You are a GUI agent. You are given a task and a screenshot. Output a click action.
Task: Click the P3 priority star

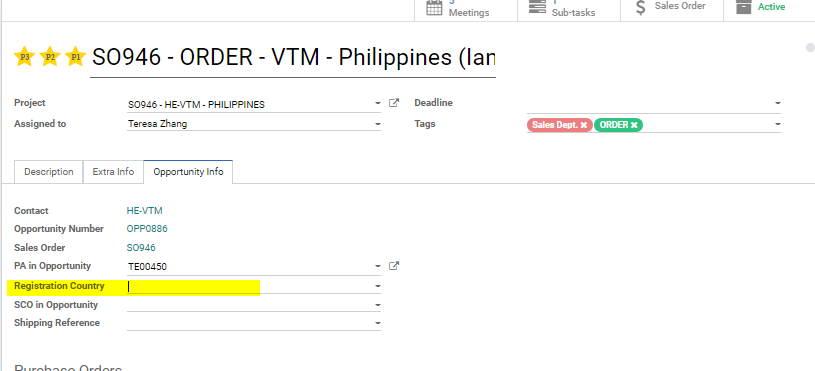[x=24, y=56]
